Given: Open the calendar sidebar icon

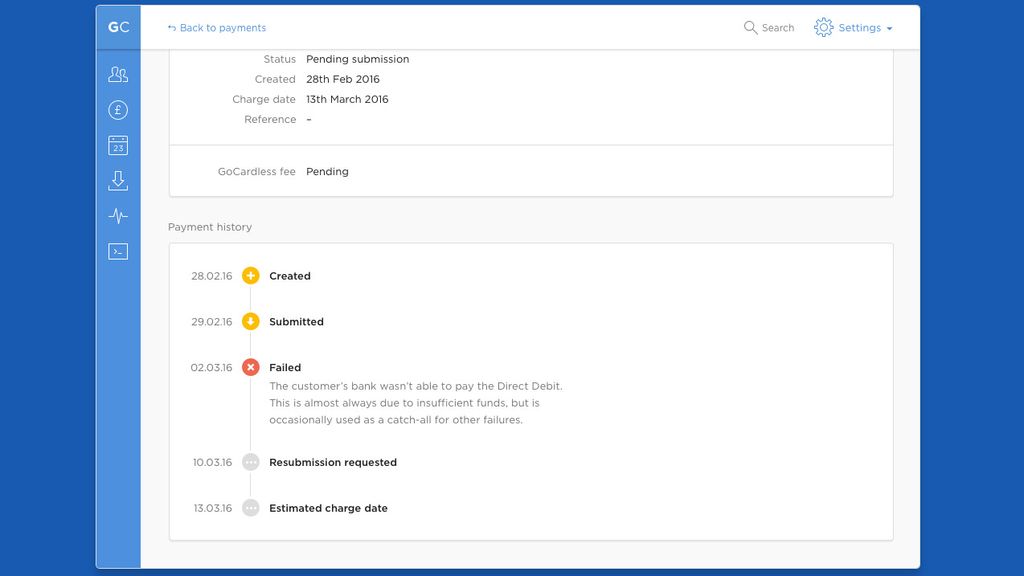Looking at the screenshot, I should click(118, 146).
